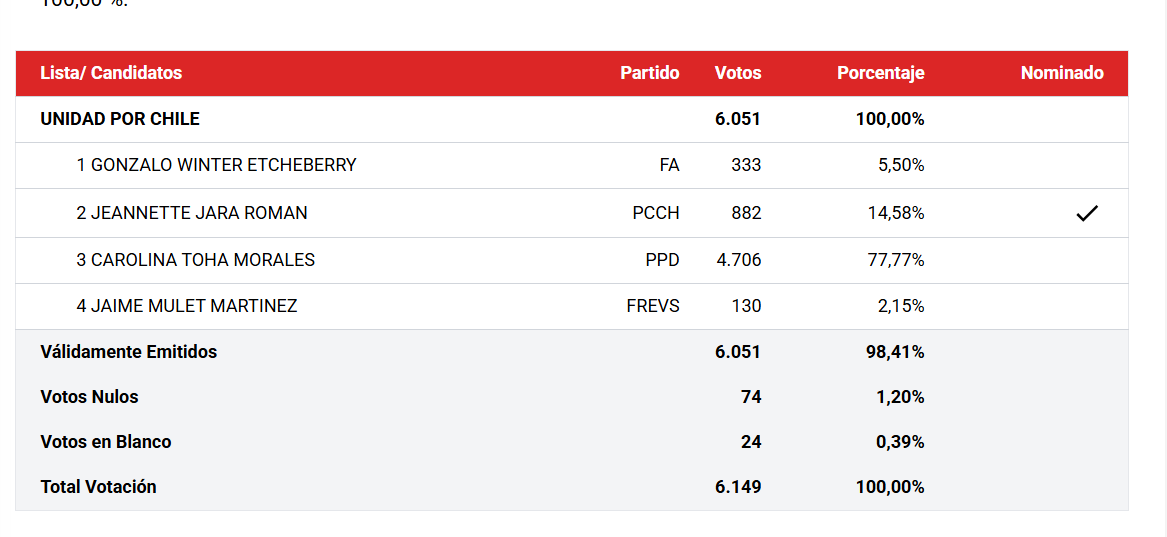Click the Nominado column header

[1062, 73]
